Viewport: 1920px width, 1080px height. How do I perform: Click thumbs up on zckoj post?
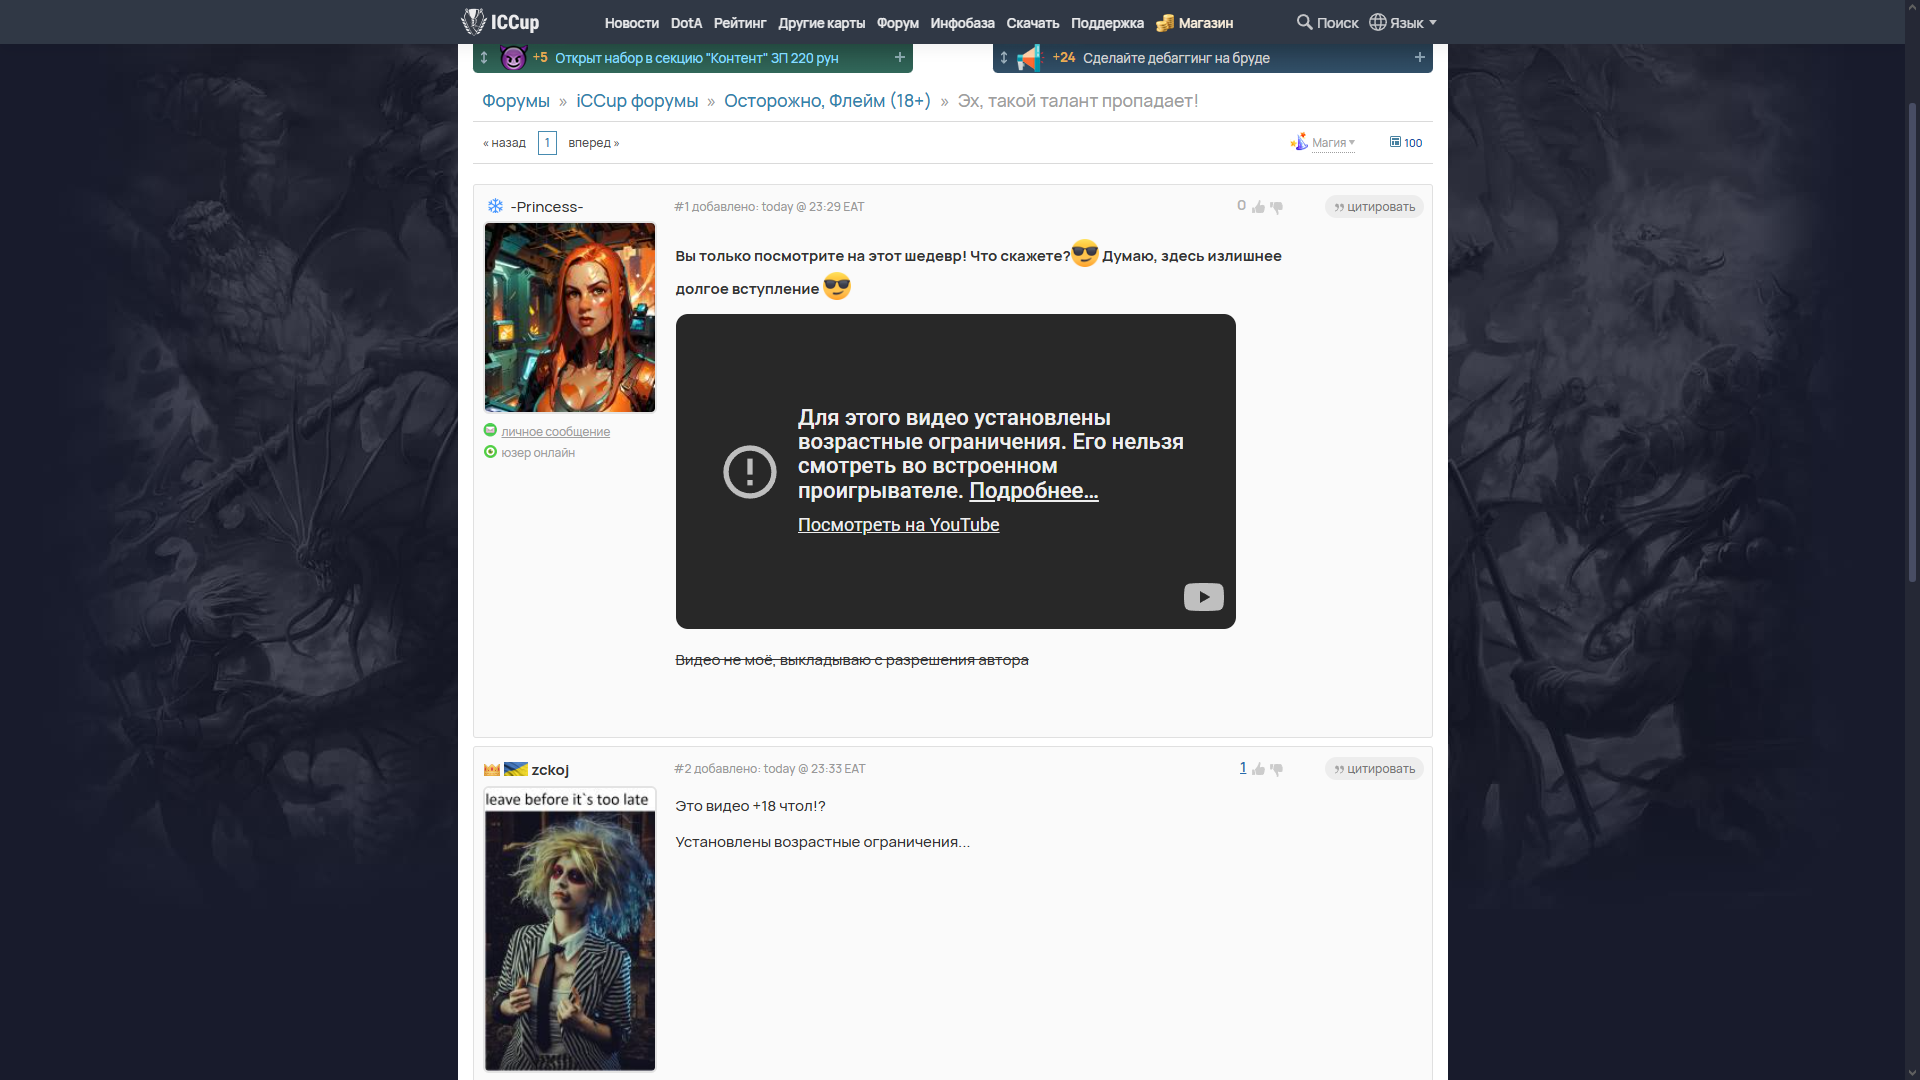point(1258,769)
